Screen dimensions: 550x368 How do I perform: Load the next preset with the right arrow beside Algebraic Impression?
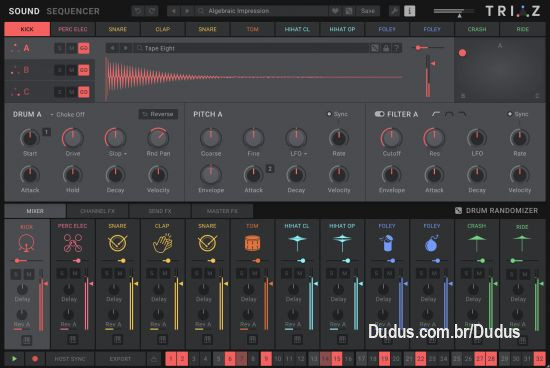(x=187, y=11)
